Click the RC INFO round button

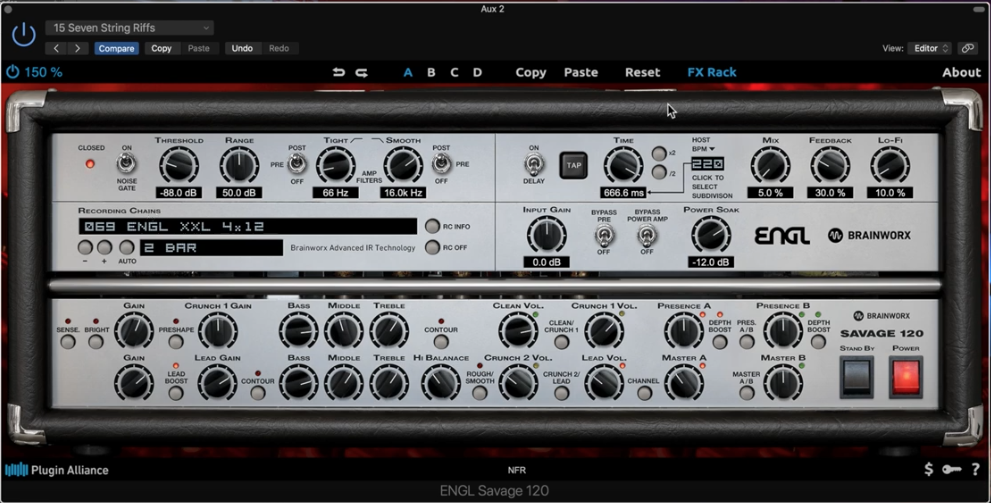click(432, 226)
